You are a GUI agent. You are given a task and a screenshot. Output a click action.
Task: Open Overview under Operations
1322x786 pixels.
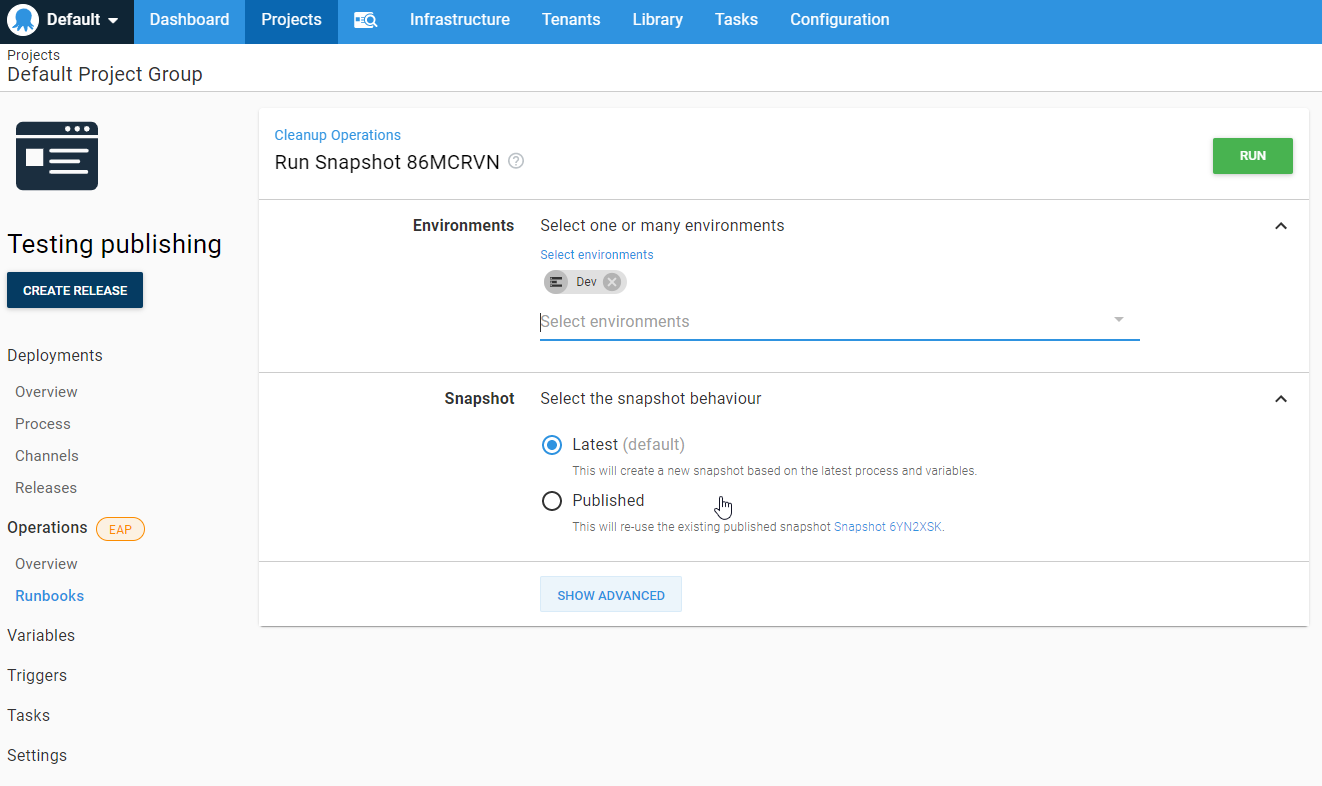(46, 564)
